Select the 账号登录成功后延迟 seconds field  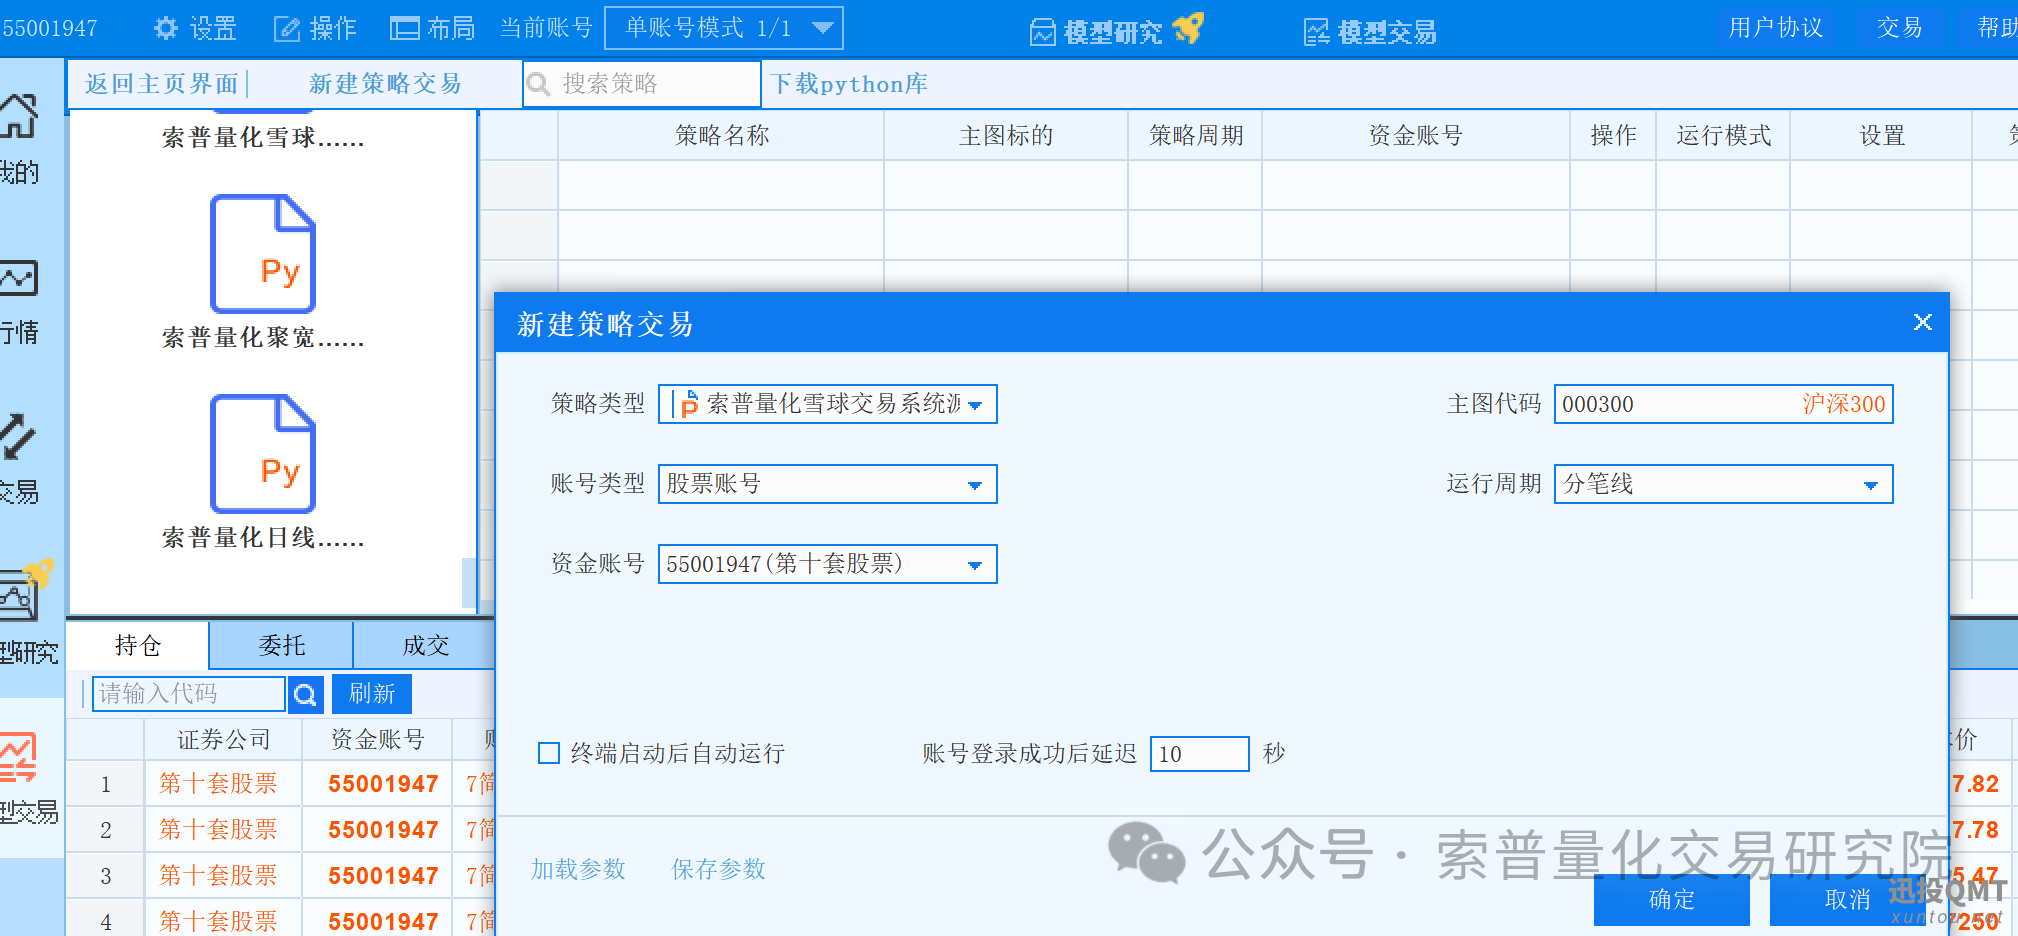coord(1199,753)
